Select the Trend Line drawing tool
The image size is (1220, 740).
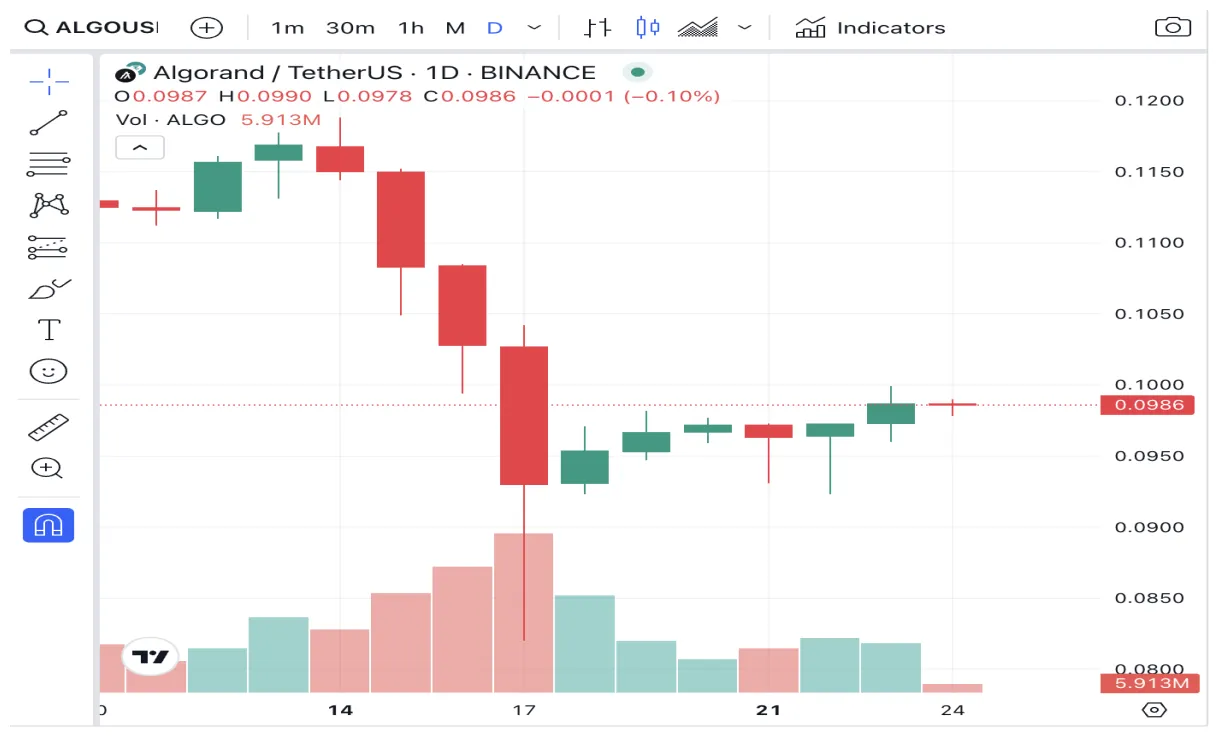(x=47, y=122)
